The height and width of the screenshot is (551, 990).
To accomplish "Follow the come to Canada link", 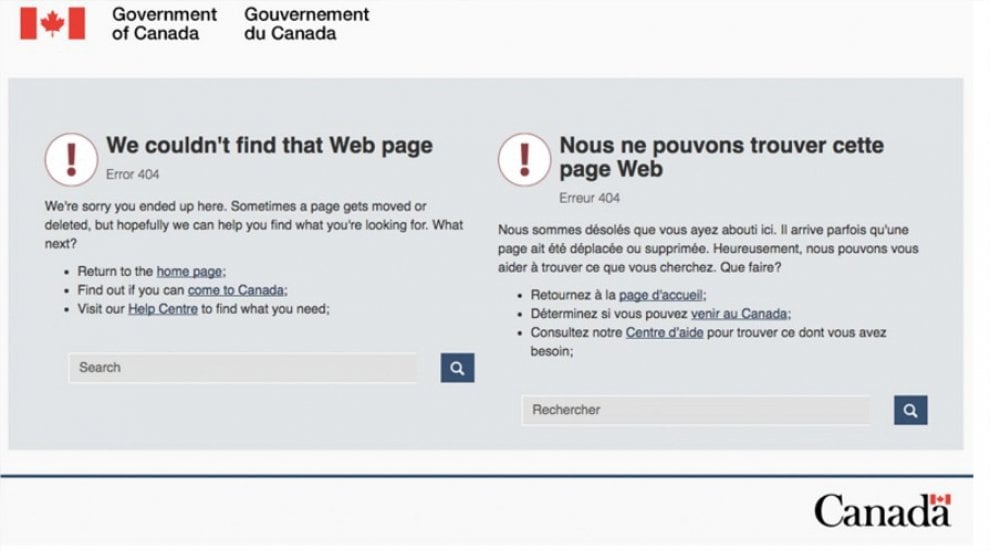I will 236,290.
